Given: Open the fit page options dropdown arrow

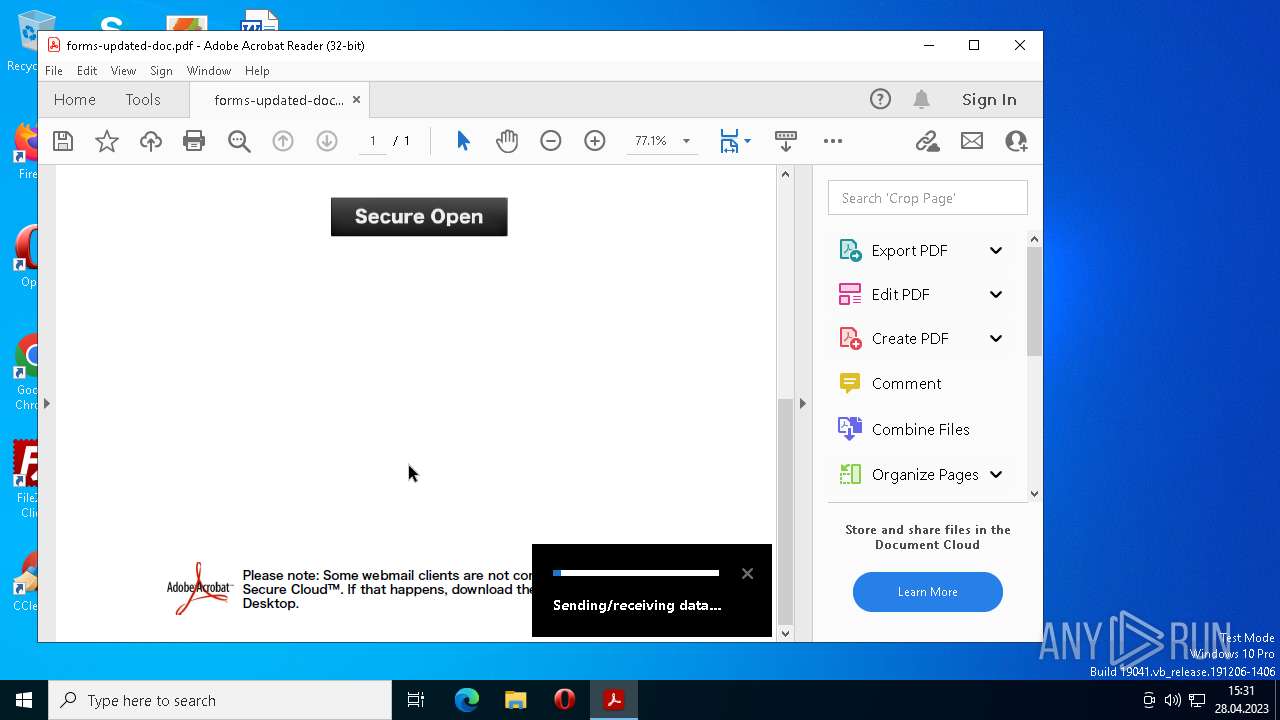Looking at the screenshot, I should tap(747, 141).
